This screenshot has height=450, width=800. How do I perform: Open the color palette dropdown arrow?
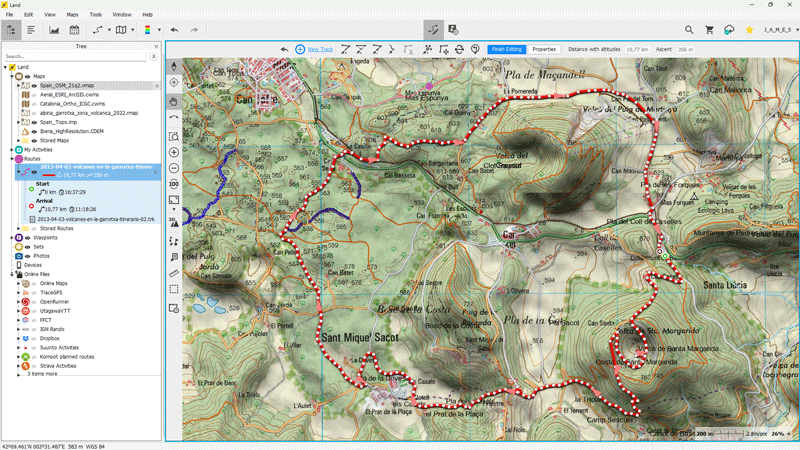pos(159,30)
